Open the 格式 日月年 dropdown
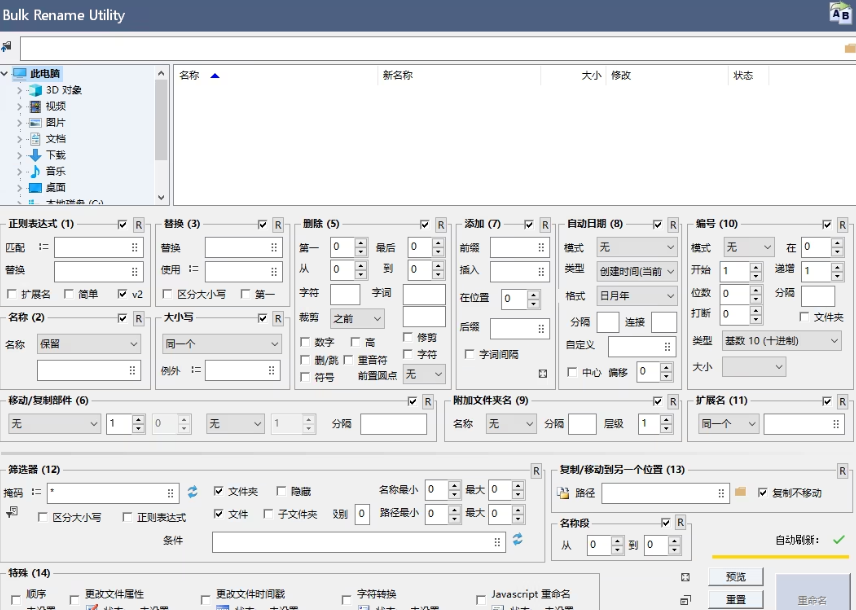Viewport: 856px width, 610px height. click(x=637, y=295)
